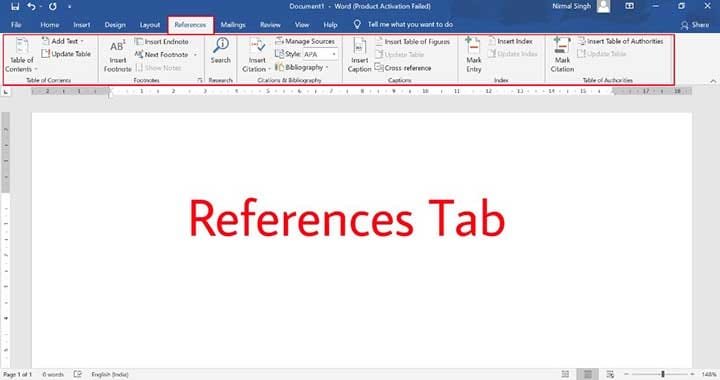The width and height of the screenshot is (720, 380).
Task: Click Insert Index
Action: coord(511,41)
